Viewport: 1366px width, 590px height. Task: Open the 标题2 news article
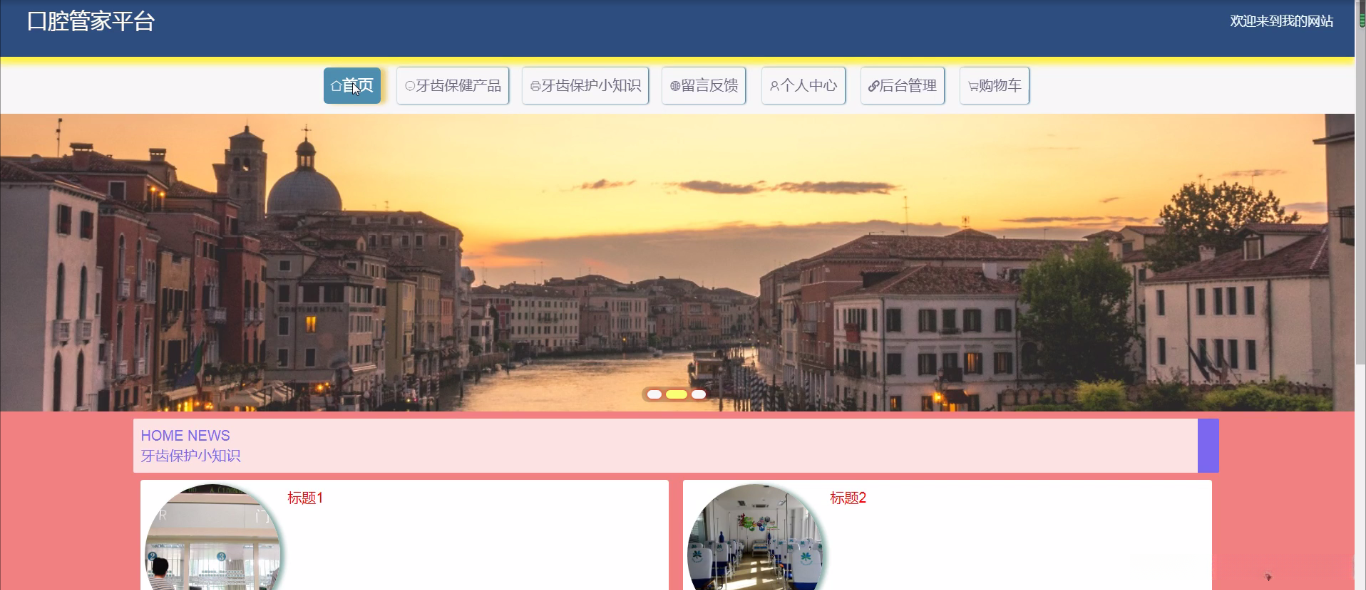click(x=848, y=498)
